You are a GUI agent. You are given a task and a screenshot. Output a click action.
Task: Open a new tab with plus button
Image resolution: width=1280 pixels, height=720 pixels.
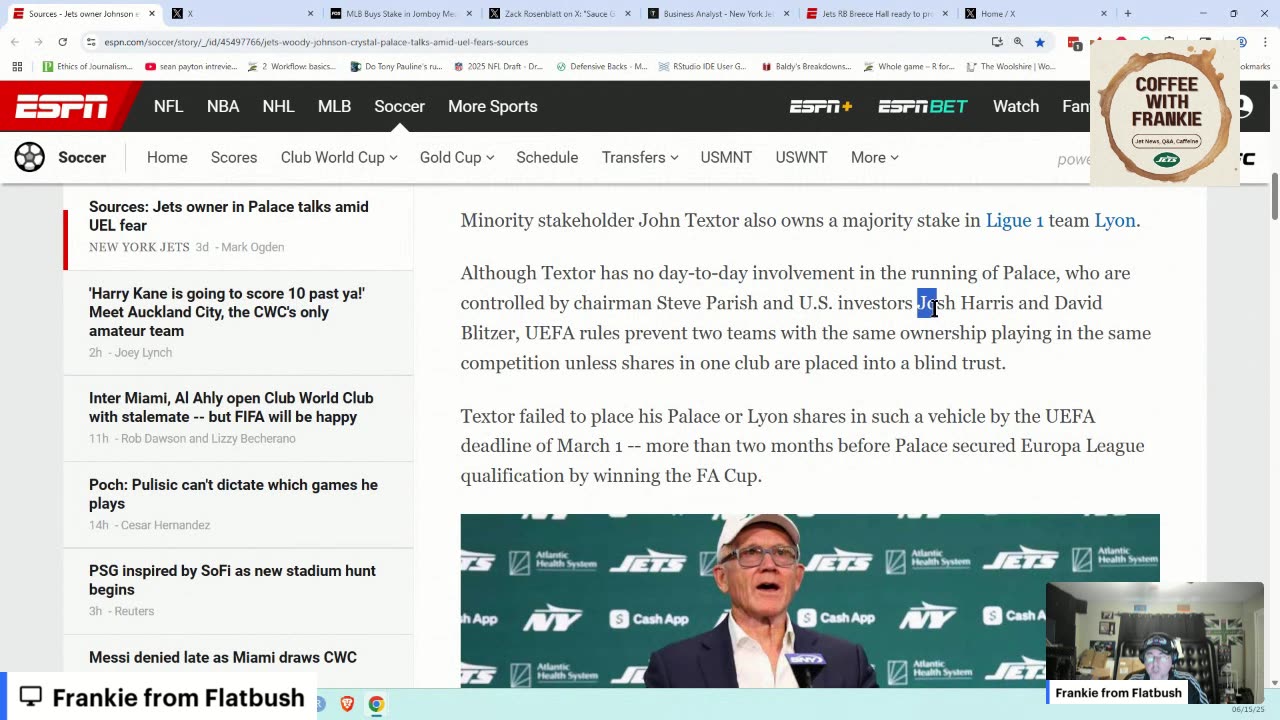(1127, 14)
